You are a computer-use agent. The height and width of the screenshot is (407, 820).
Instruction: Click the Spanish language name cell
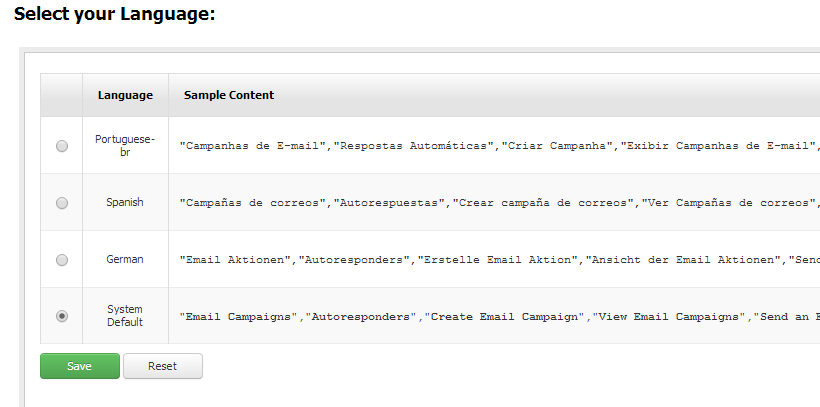click(125, 202)
